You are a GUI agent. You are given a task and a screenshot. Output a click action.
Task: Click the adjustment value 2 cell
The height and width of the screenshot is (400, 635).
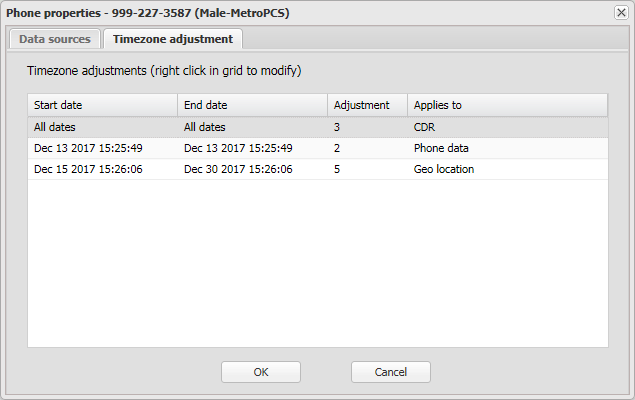337,148
